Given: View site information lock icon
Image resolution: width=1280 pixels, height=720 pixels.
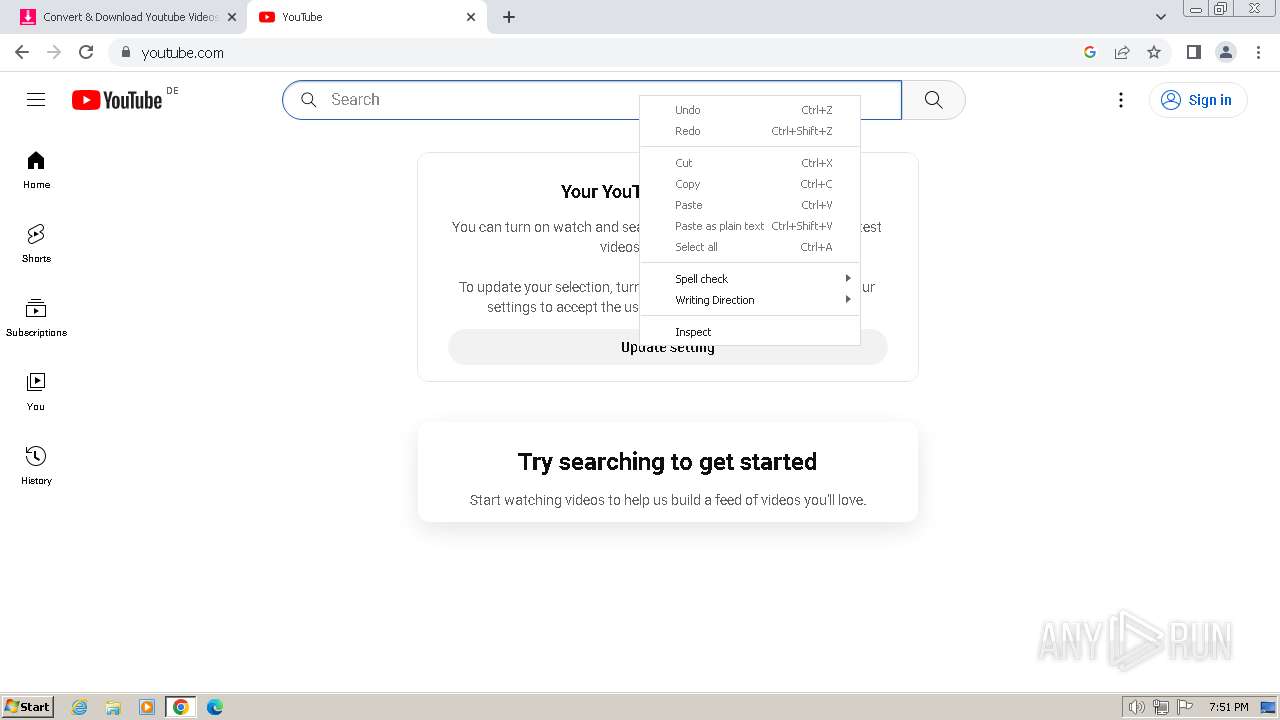Looking at the screenshot, I should (x=125, y=52).
